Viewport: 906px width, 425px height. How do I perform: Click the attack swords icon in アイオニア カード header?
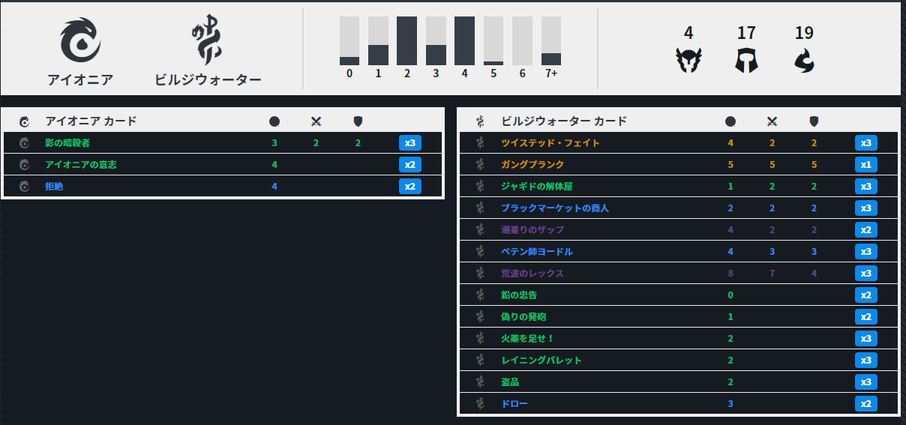pyautogui.click(x=316, y=121)
